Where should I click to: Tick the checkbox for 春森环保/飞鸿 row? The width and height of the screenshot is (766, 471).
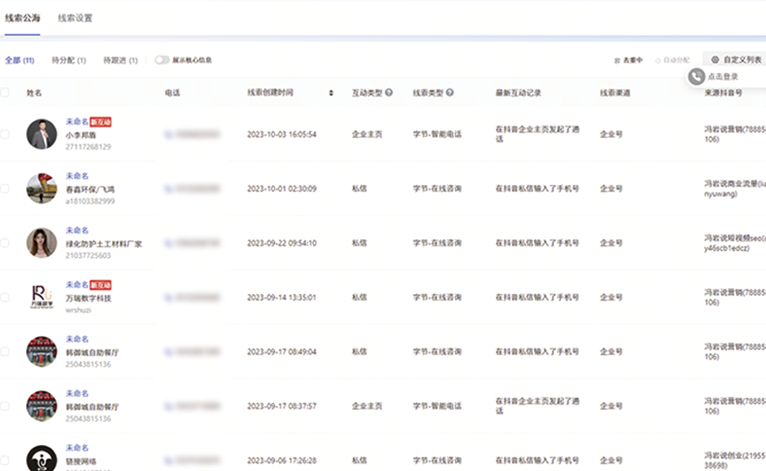coord(5,188)
